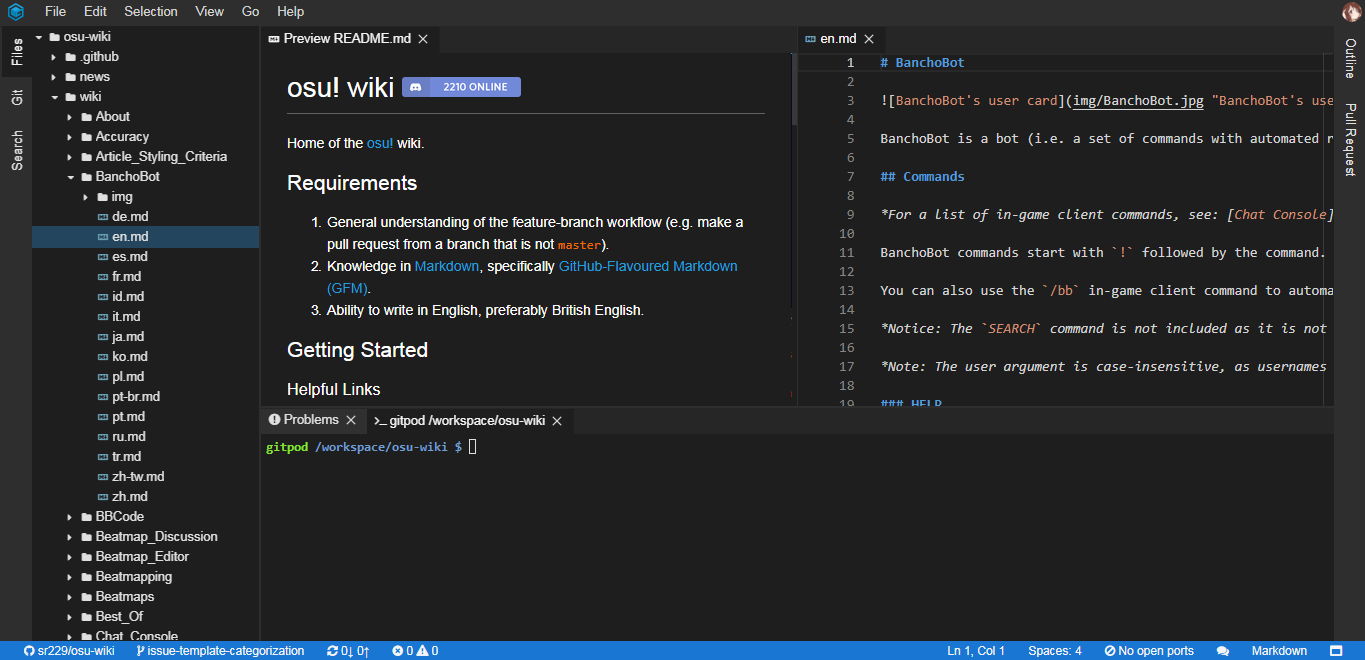Click the Discord 2210 ONLINE badge

[x=461, y=87]
